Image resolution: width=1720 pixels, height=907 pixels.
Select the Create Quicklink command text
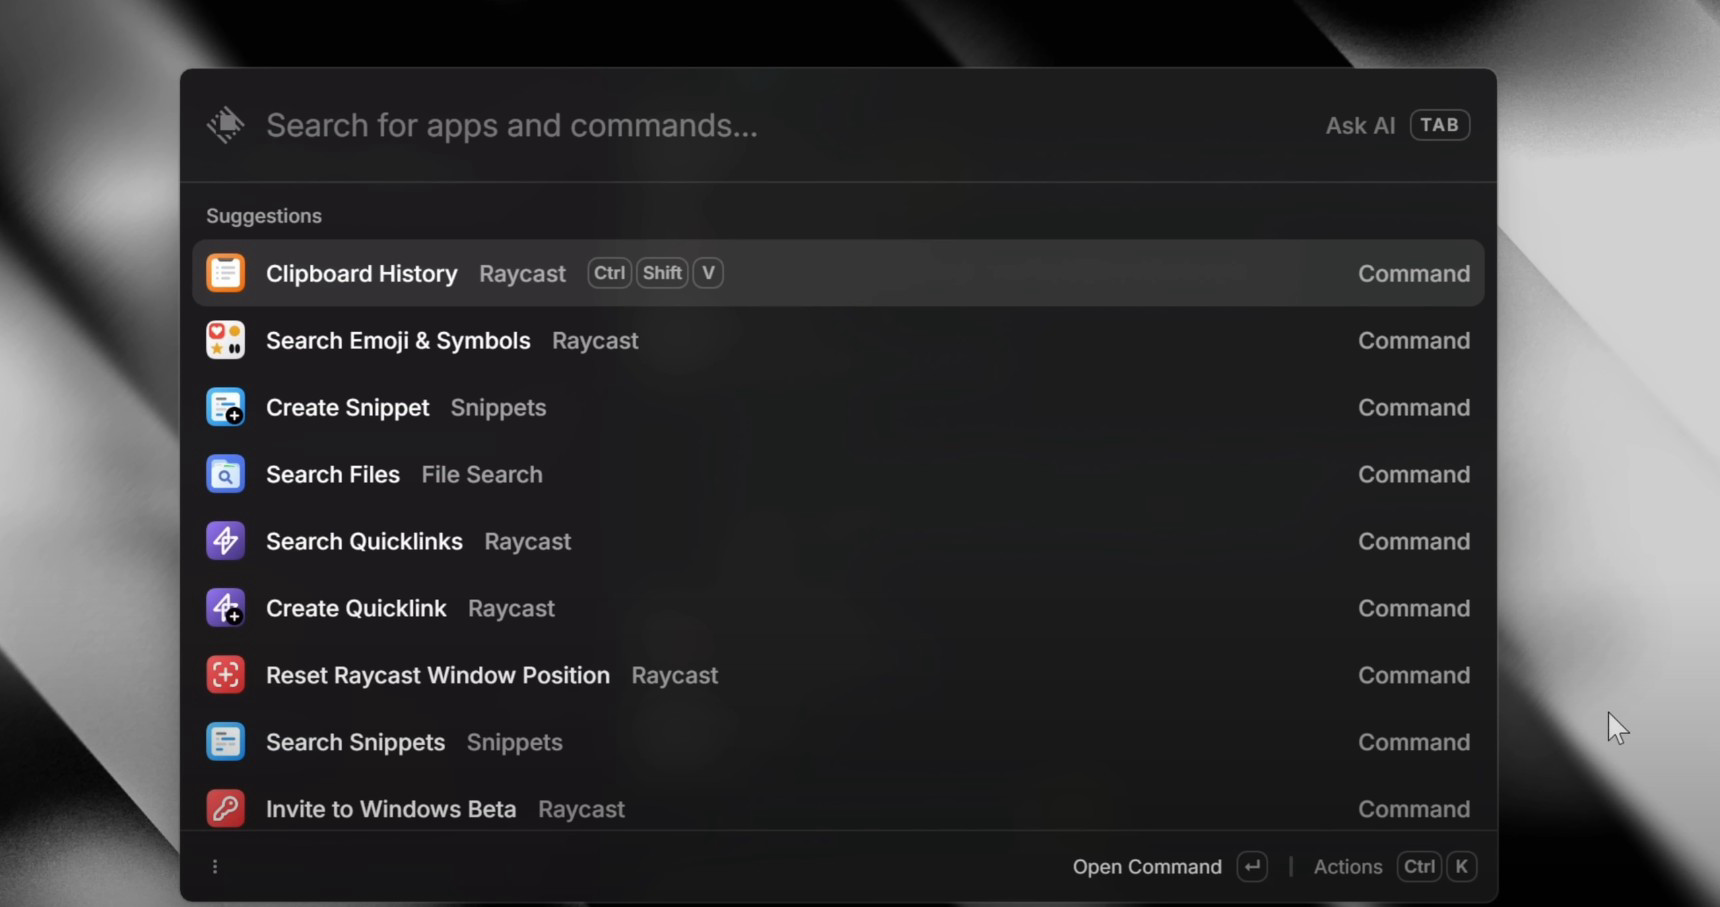click(x=356, y=608)
